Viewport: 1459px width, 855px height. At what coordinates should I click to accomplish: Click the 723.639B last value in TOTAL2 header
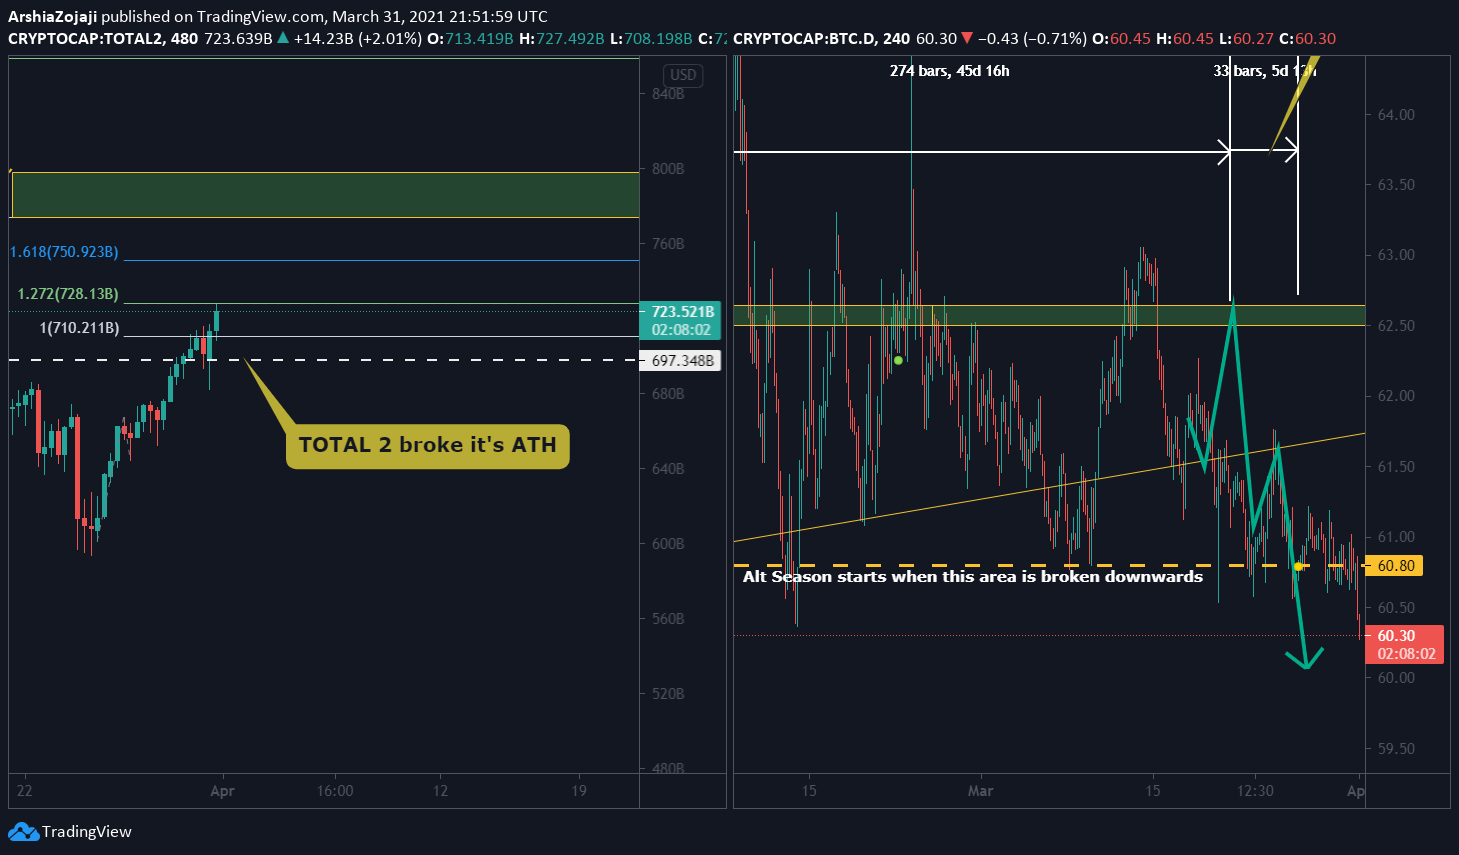point(238,38)
